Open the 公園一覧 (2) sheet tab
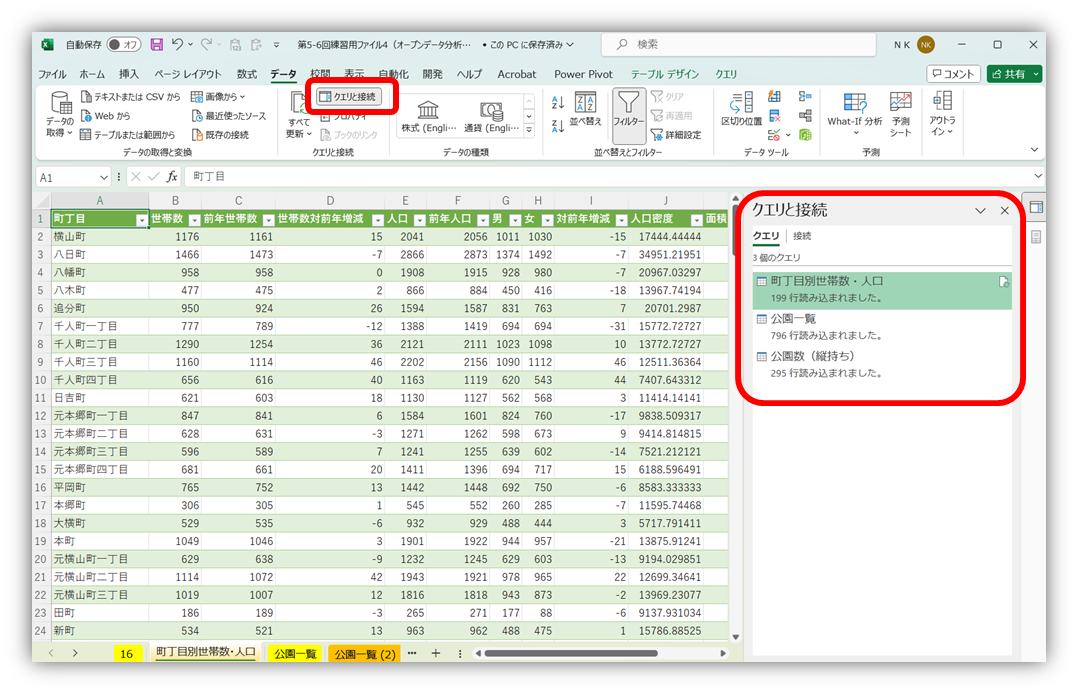 click(365, 653)
